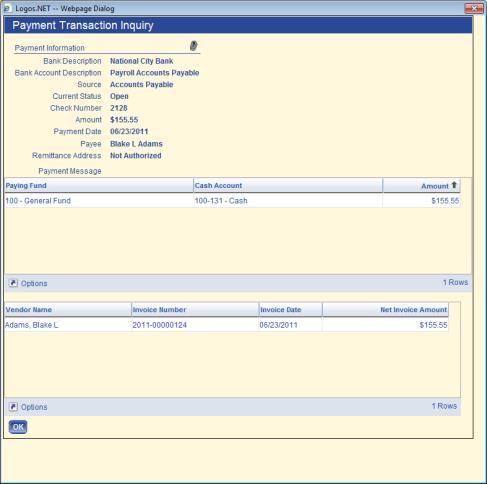Open Options icon under Vendor Name grid
Screen dimensions: 487x484
[13, 407]
